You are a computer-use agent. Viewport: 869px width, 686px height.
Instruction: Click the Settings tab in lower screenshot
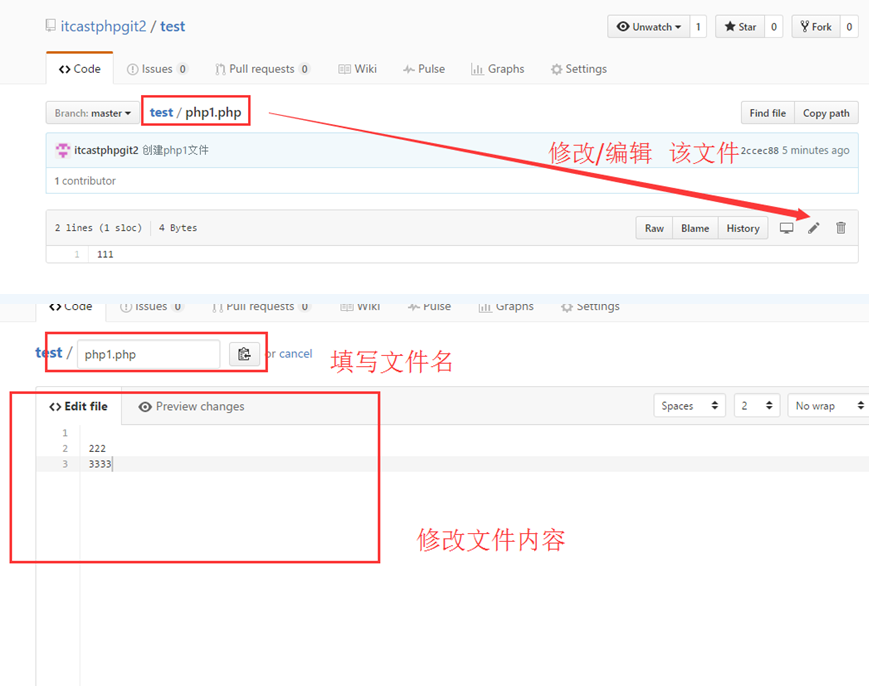click(x=590, y=306)
